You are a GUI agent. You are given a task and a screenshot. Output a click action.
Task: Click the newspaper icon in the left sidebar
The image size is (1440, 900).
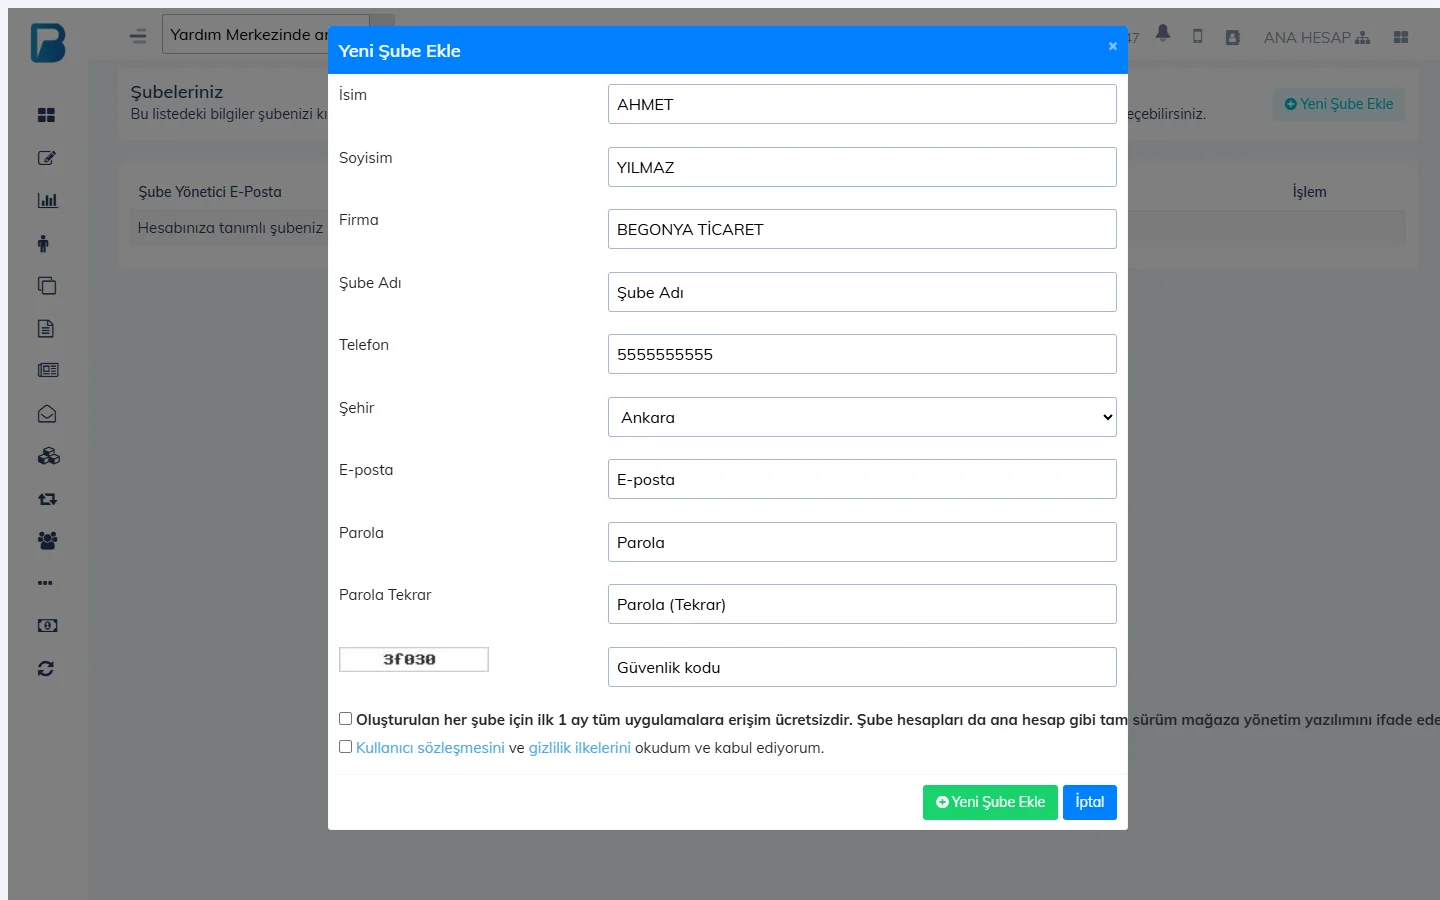(x=48, y=370)
